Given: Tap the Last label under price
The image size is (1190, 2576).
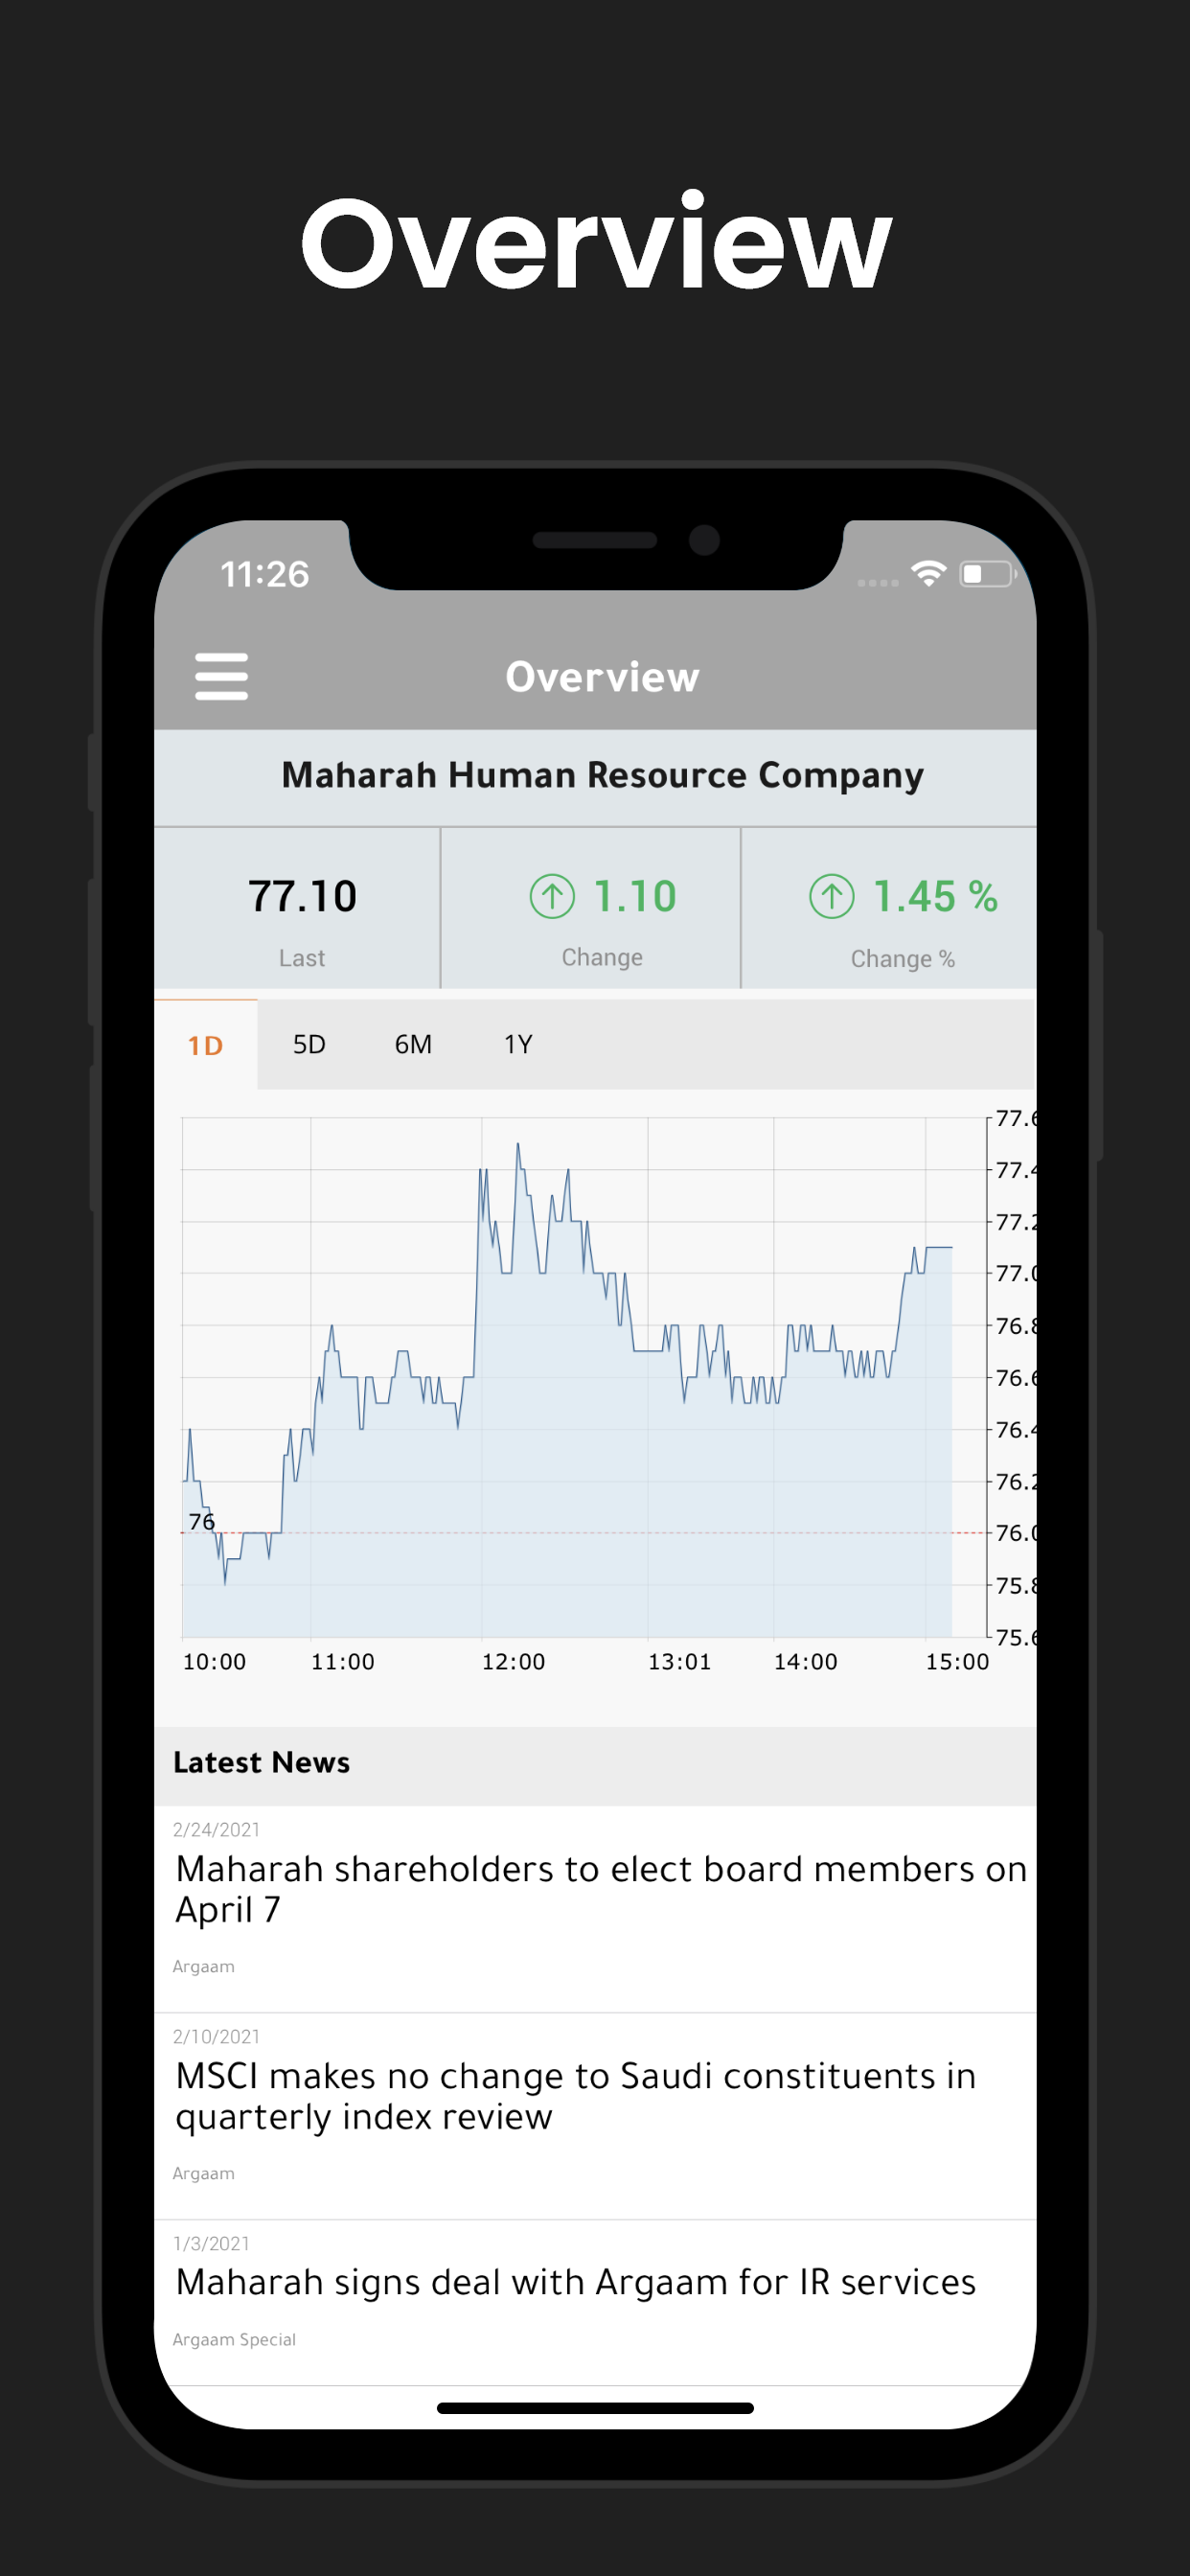Looking at the screenshot, I should (x=302, y=958).
